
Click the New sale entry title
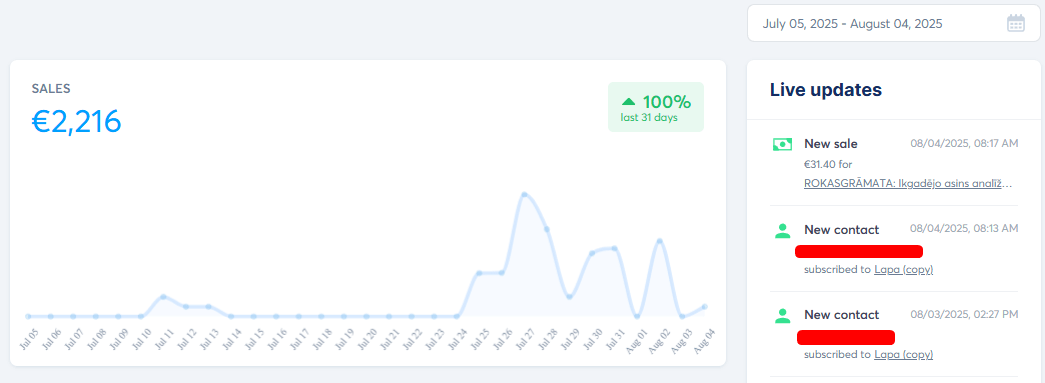pos(830,144)
